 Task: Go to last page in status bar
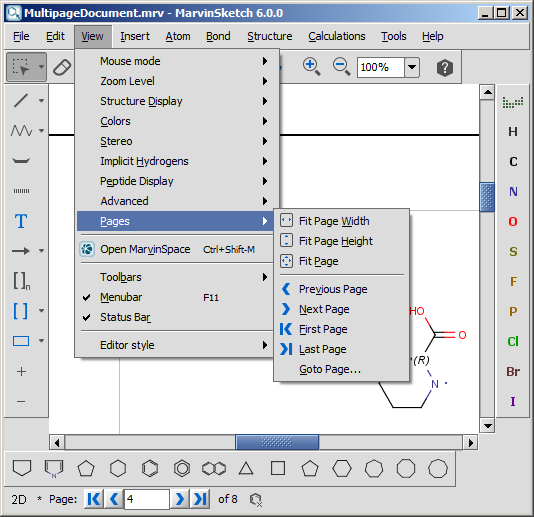pyautogui.click(x=200, y=499)
